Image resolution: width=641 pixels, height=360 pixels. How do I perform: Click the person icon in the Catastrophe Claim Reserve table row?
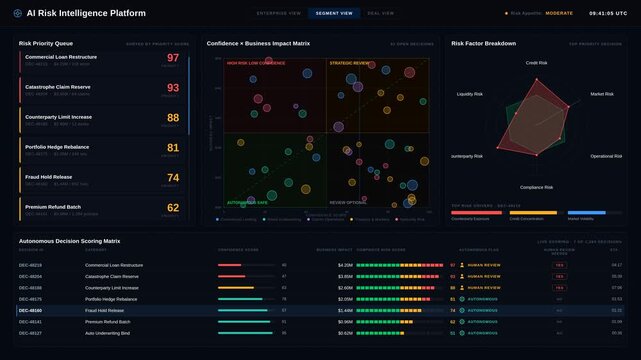[462, 277]
